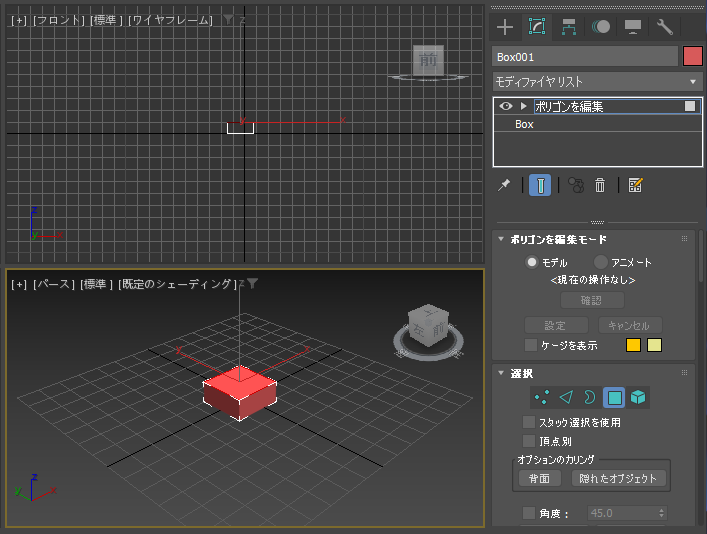This screenshot has width=707, height=534.
Task: Open the モディファイヤ リスト dropdown
Action: pyautogui.click(x=597, y=82)
